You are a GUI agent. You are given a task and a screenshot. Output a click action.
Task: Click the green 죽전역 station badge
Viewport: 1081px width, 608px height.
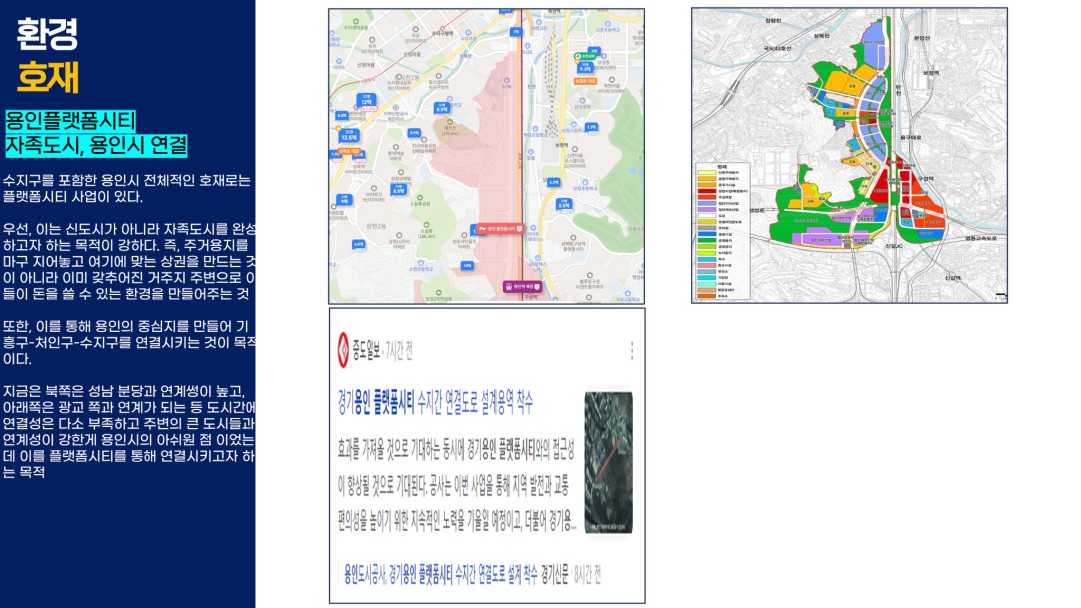pos(585,57)
